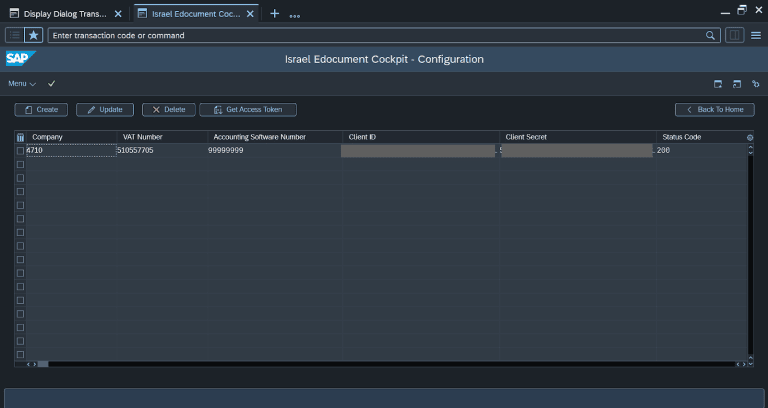Select the Israel Edocument Cockpit tab
Screen dimensions: 768x408
coord(196,14)
